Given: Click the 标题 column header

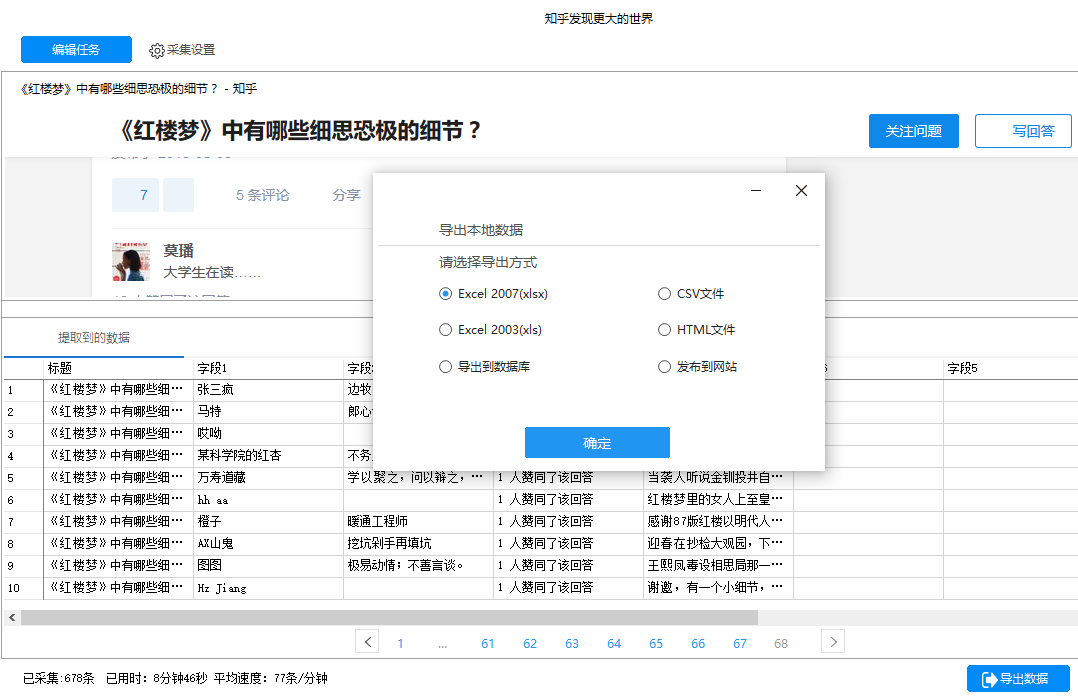Looking at the screenshot, I should pos(119,369).
